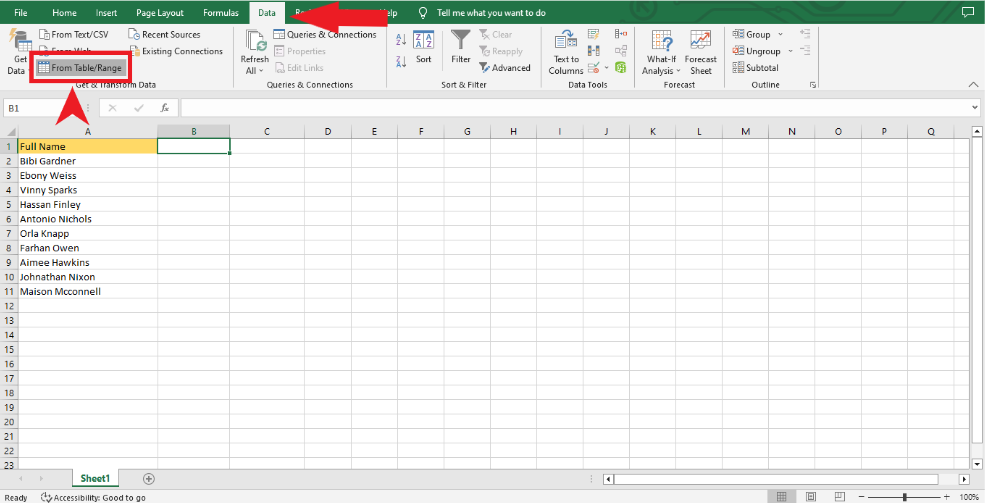Click the Filter funnel icon
The image size is (985, 503).
[x=460, y=40]
